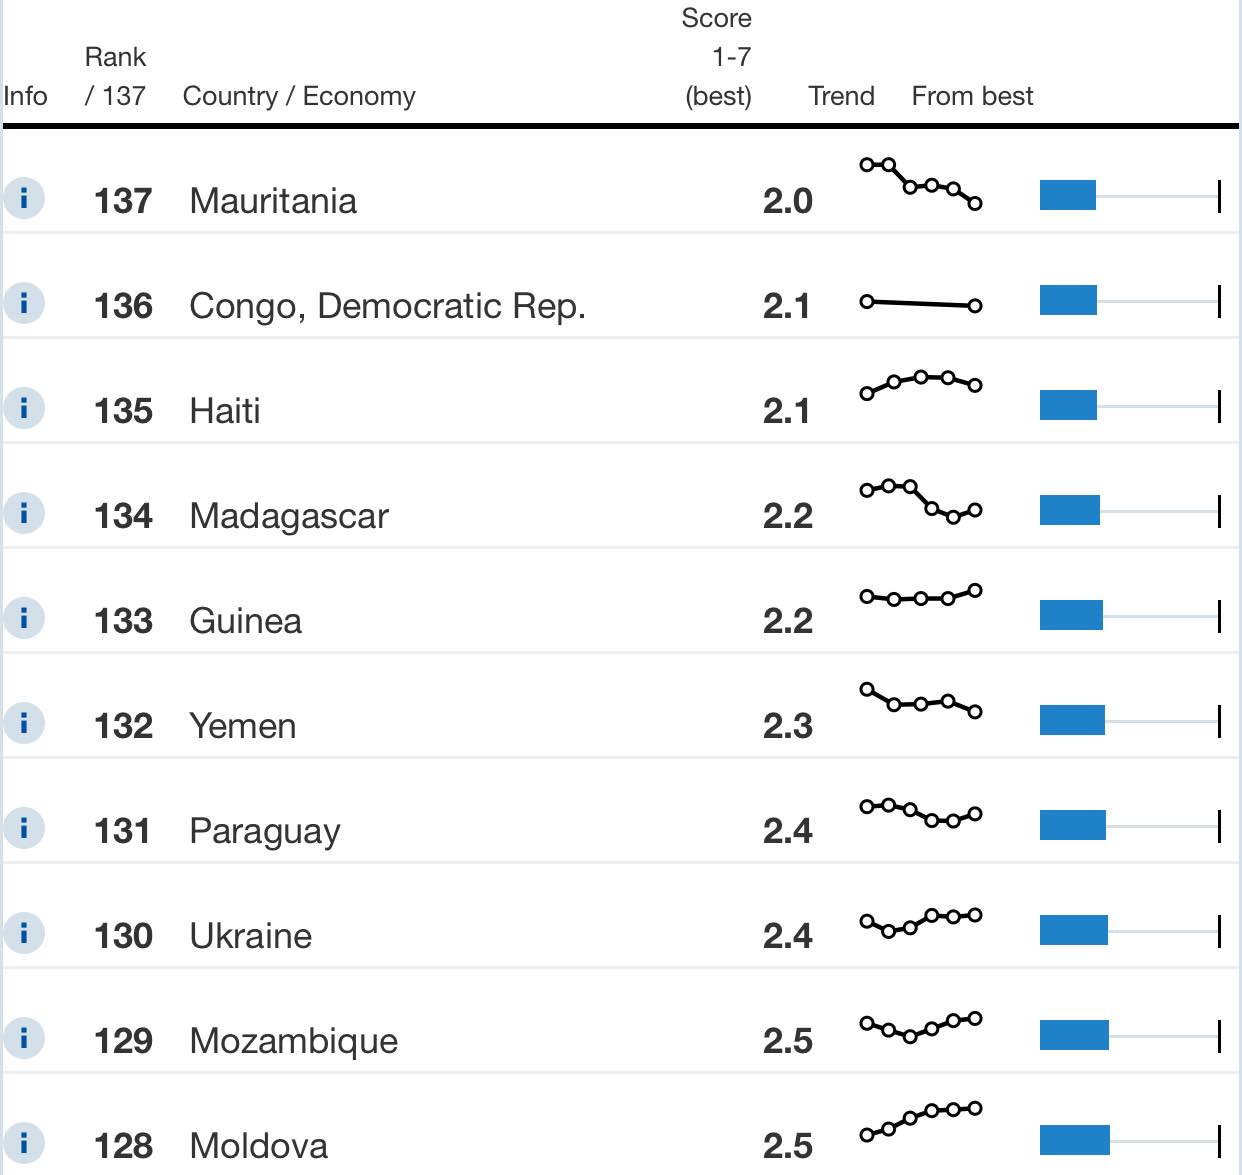The image size is (1242, 1175).
Task: Open the info icon for Mauritania
Action: coord(24,198)
